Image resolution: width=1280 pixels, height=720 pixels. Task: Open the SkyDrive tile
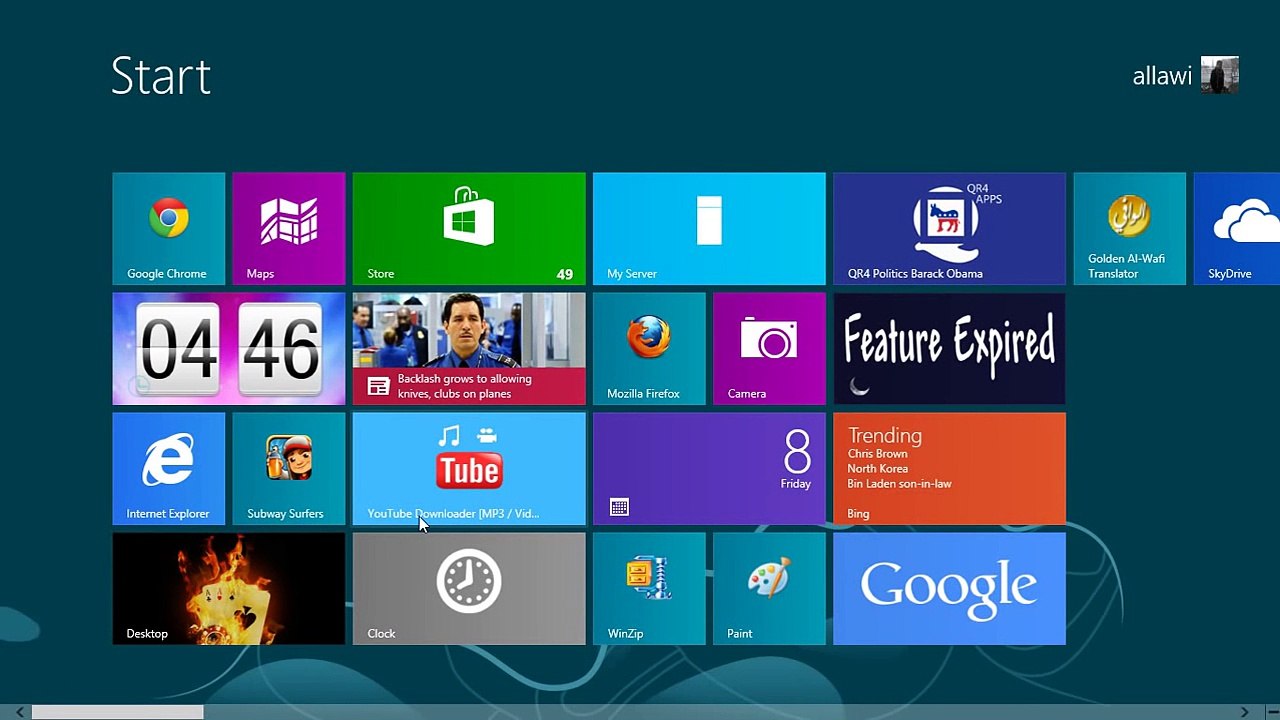click(1237, 229)
